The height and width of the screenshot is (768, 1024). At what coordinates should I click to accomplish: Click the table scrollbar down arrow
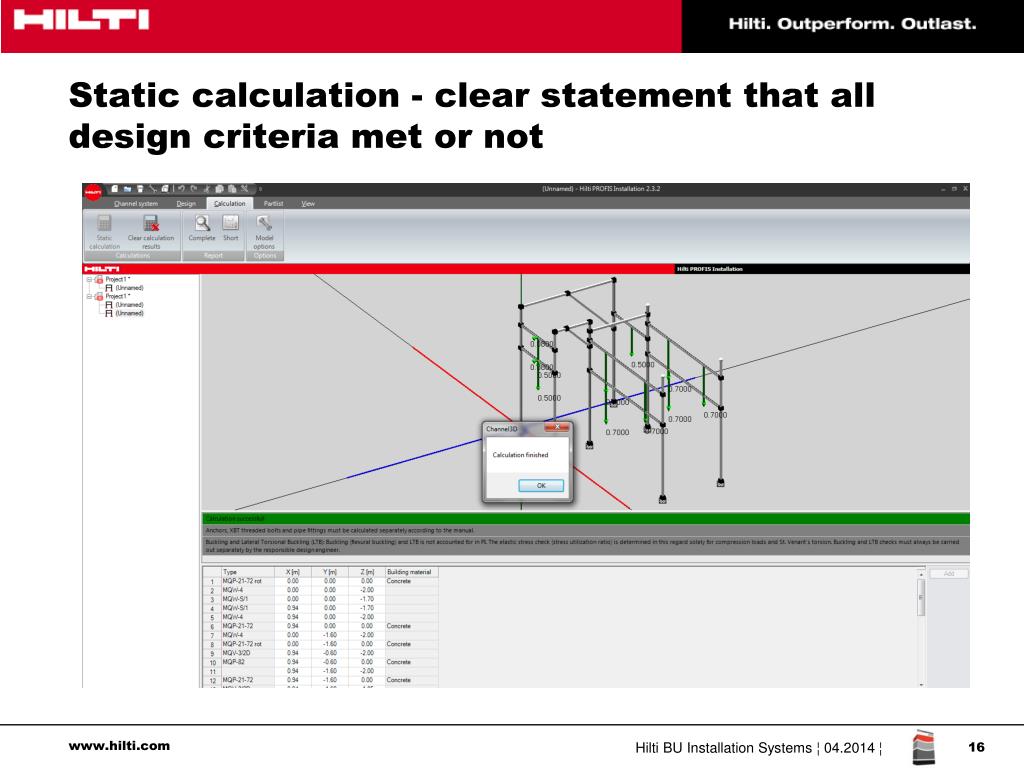pos(921,684)
